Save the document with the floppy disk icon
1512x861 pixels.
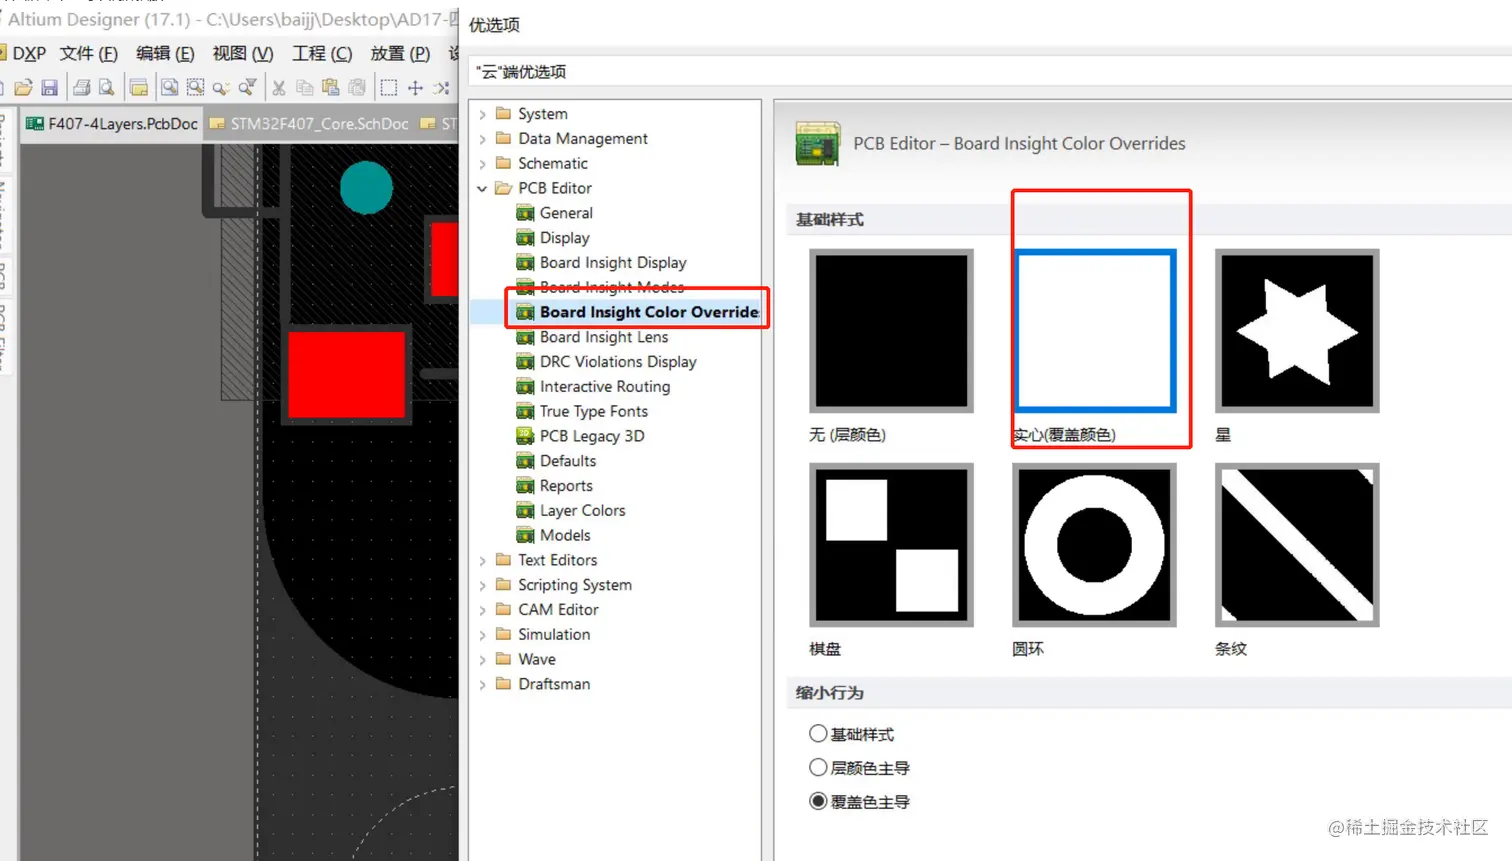pyautogui.click(x=49, y=88)
